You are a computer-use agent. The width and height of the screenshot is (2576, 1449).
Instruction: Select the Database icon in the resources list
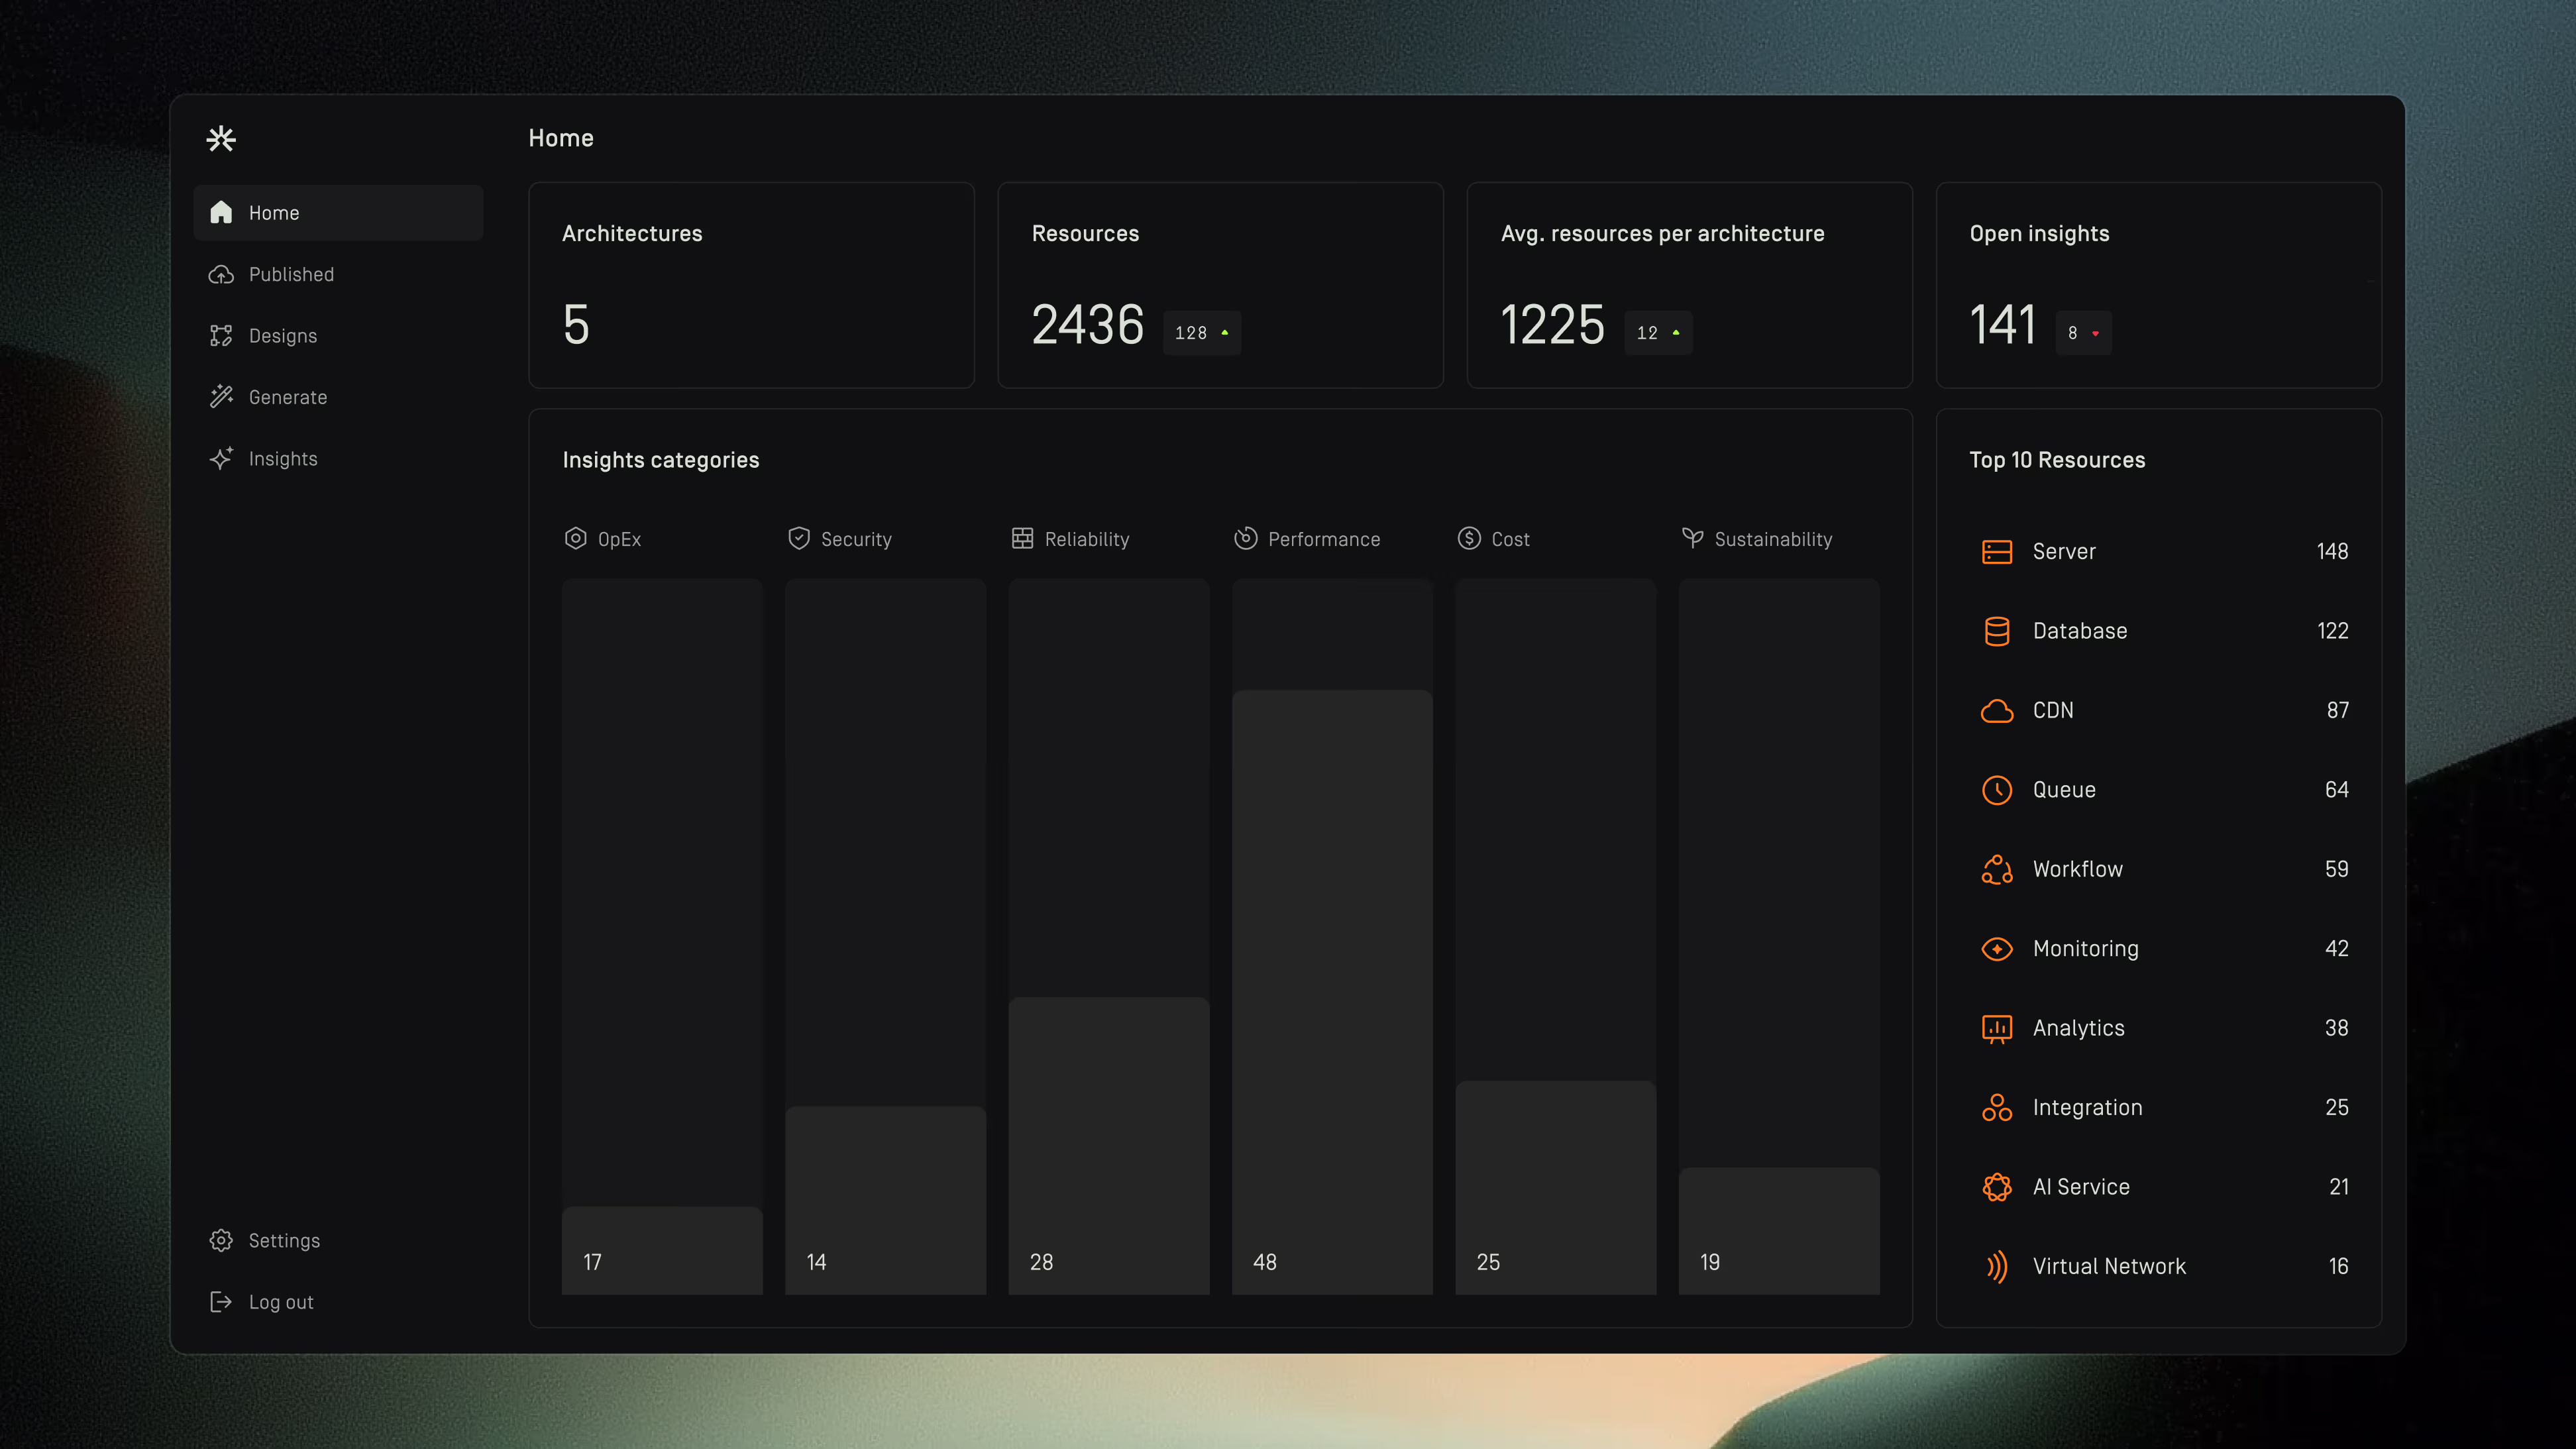(x=1997, y=631)
